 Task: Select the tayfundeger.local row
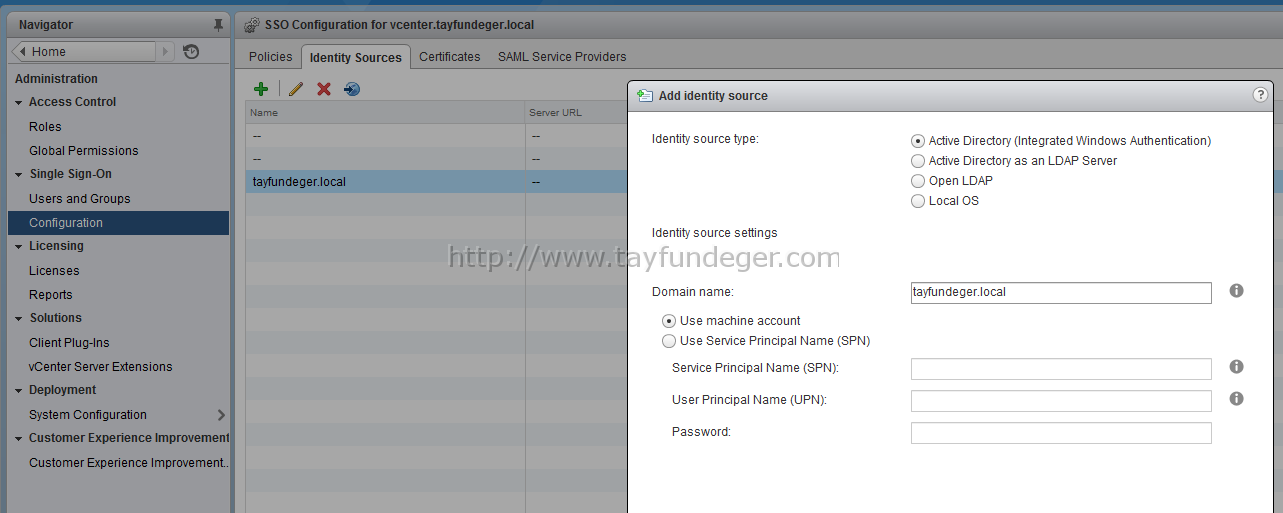437,182
